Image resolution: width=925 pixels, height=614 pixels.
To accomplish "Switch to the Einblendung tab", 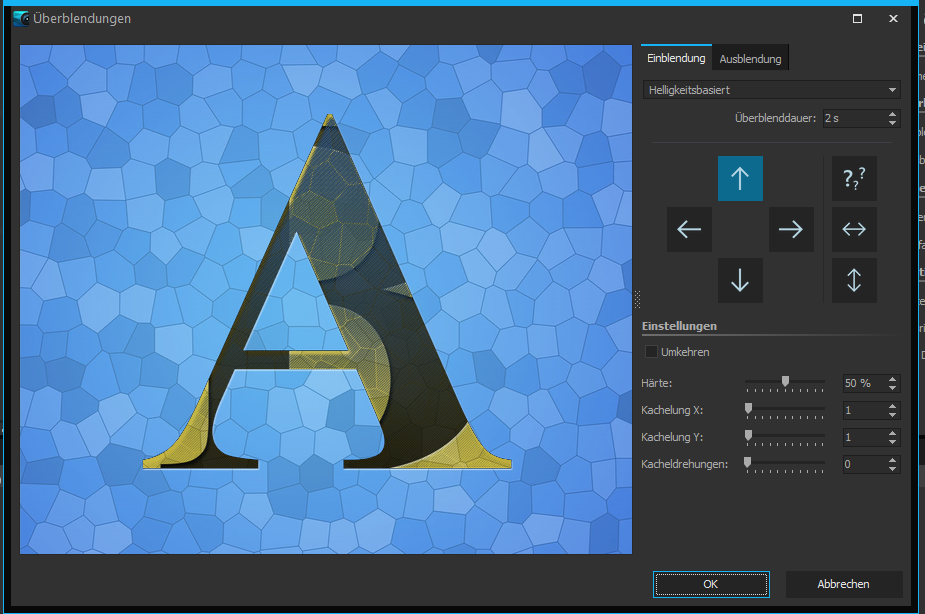I will coord(676,59).
